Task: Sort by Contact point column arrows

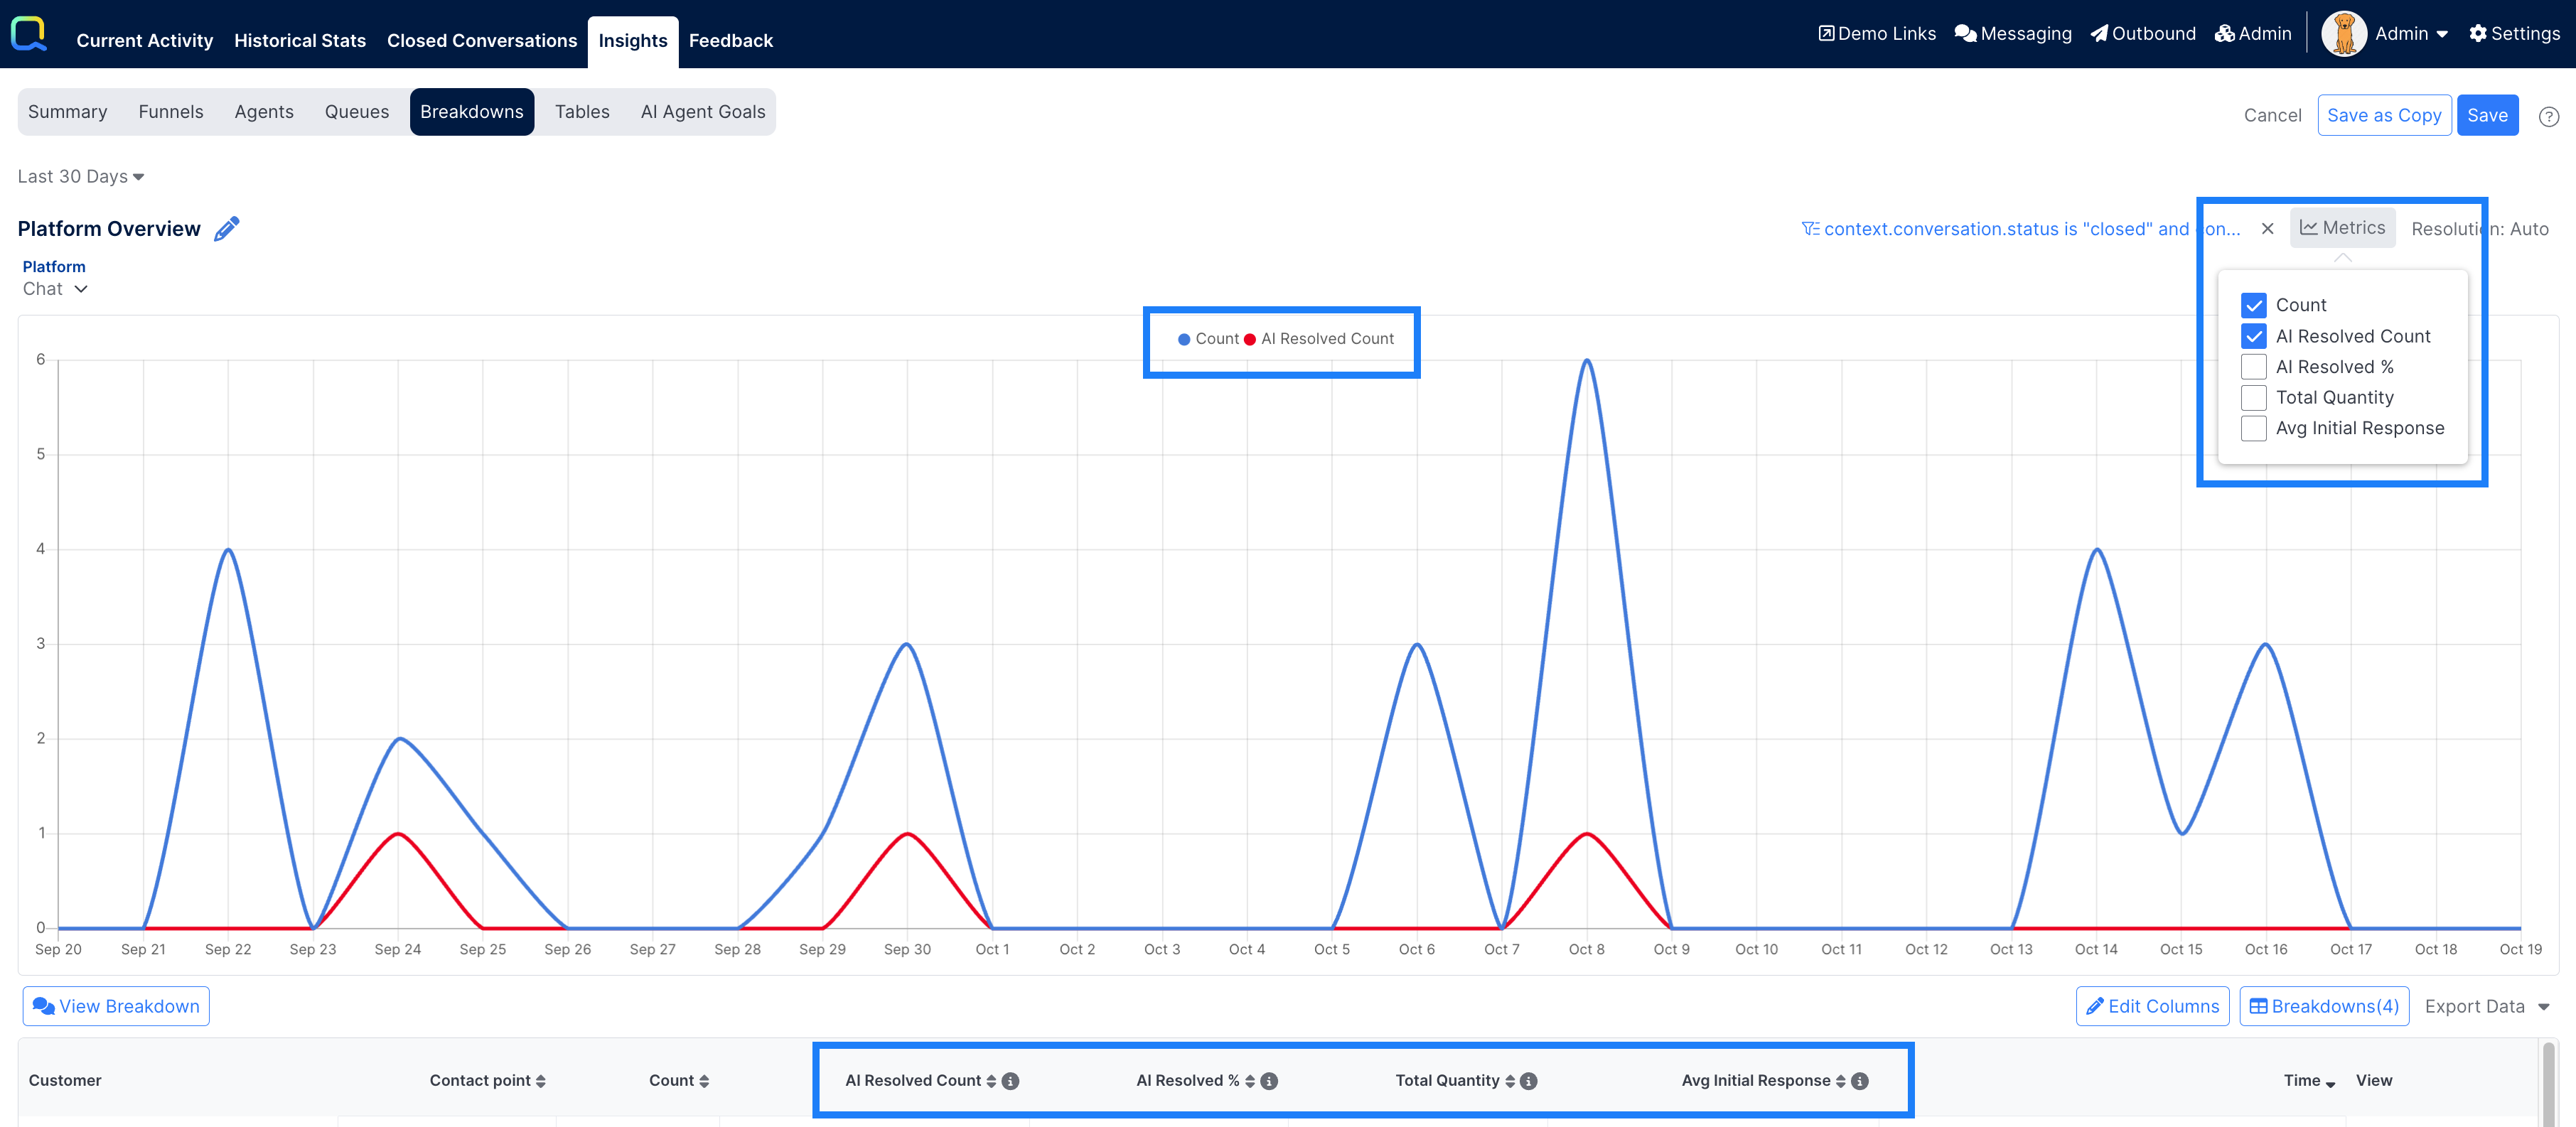Action: coord(541,1081)
